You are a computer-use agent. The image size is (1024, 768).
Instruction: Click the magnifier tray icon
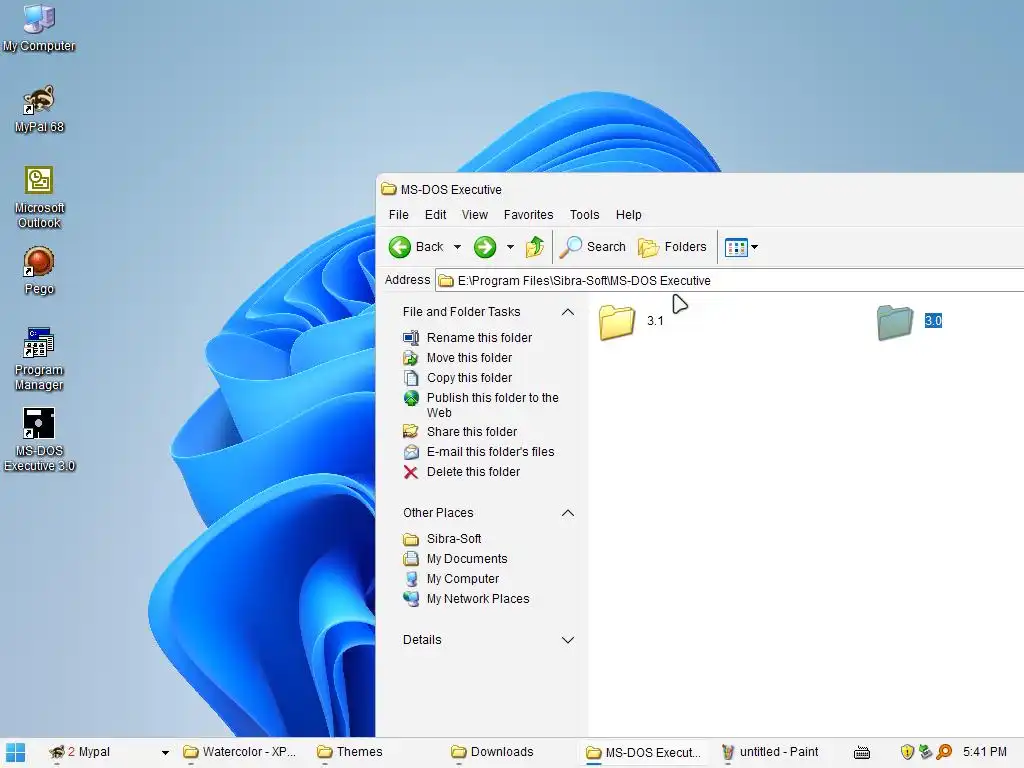click(x=944, y=752)
